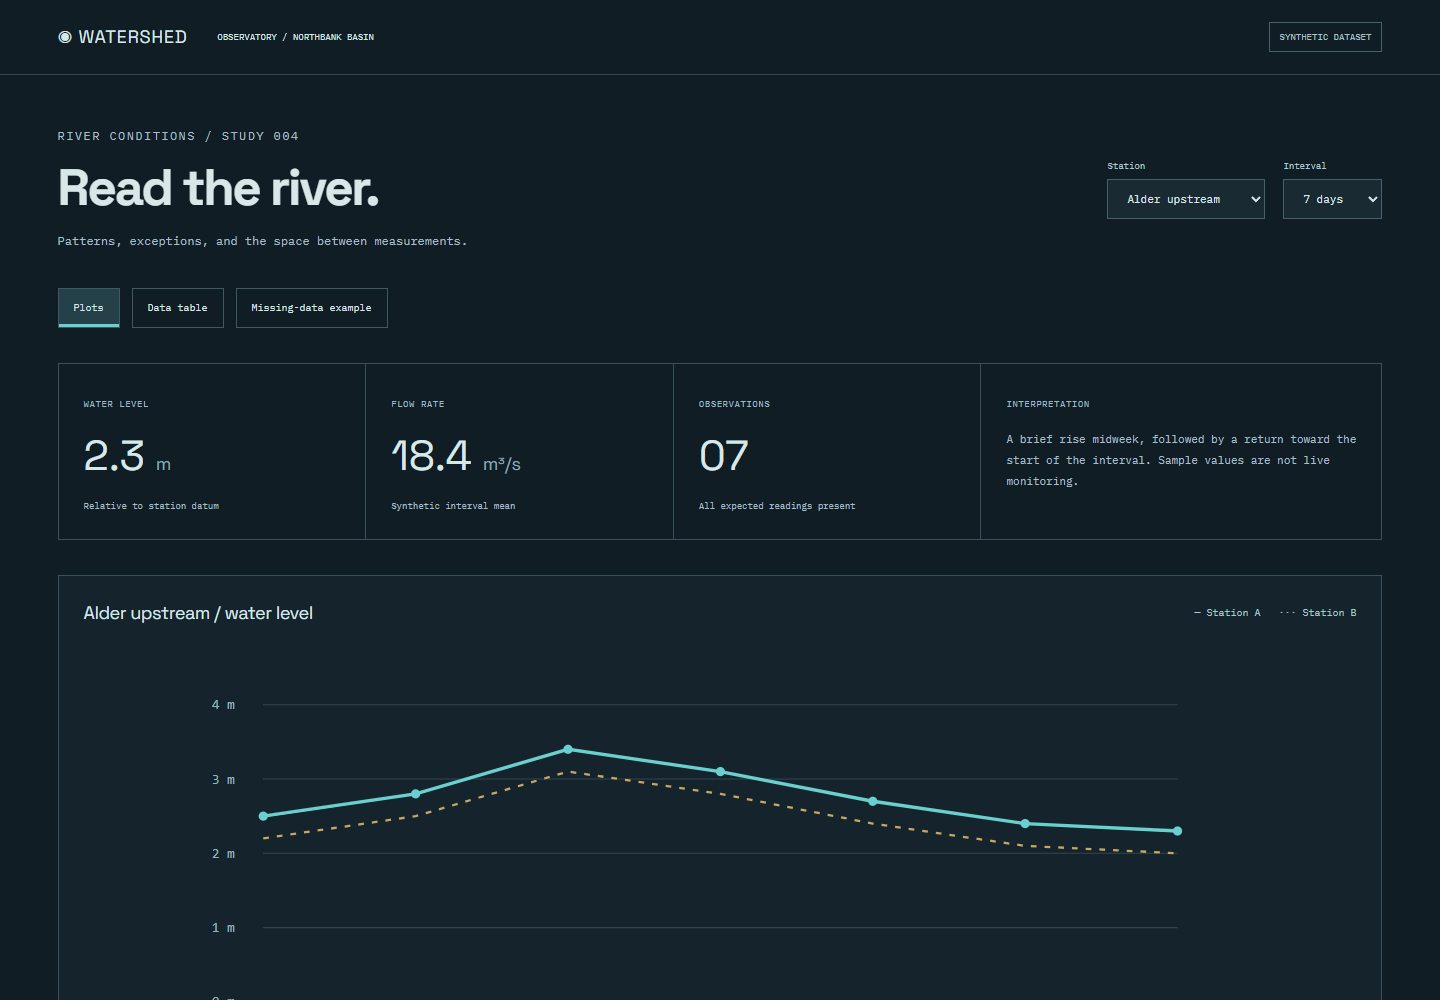Click the first data point of Station A line
This screenshot has width=1440, height=1000.
263,816
